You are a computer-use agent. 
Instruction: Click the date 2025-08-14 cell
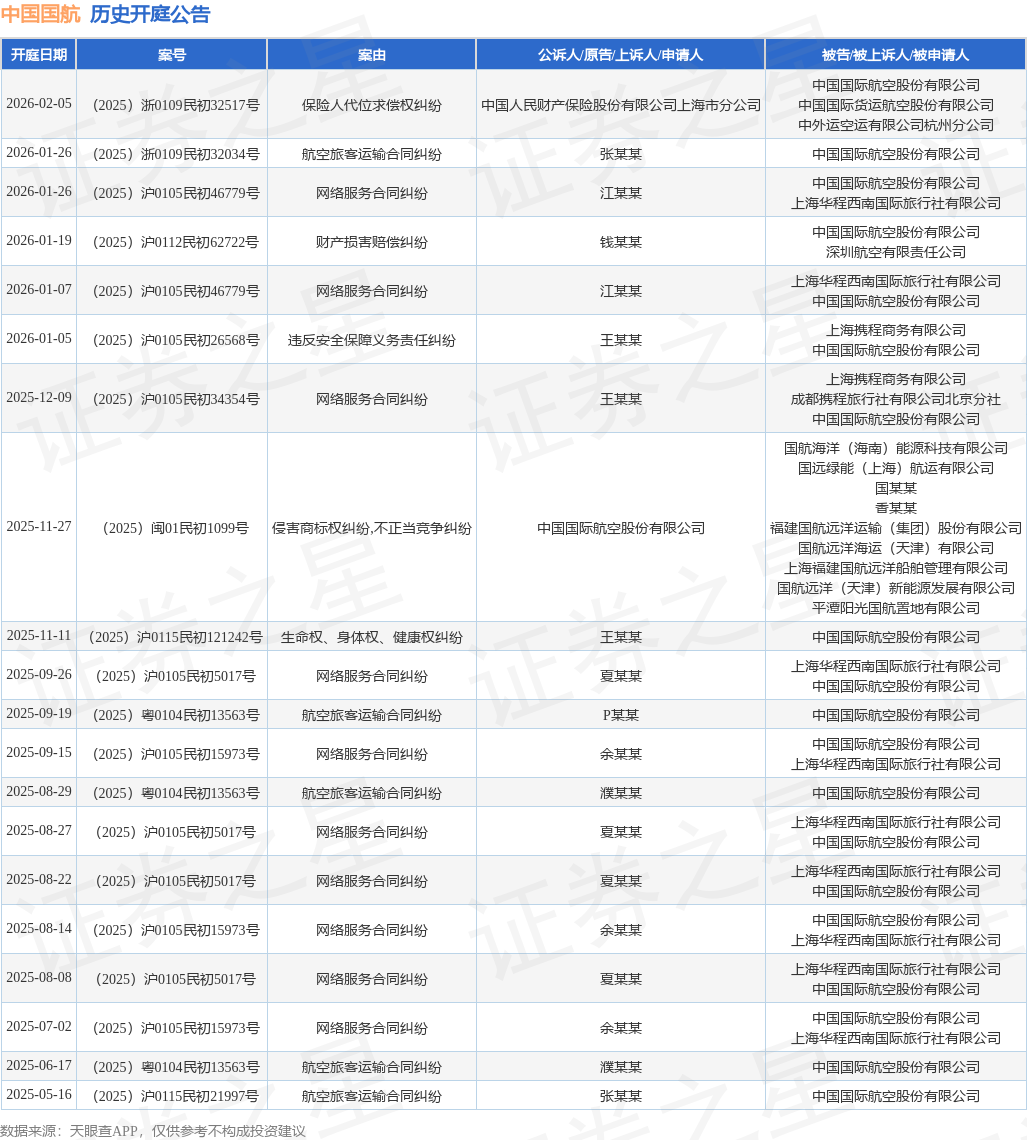39,928
